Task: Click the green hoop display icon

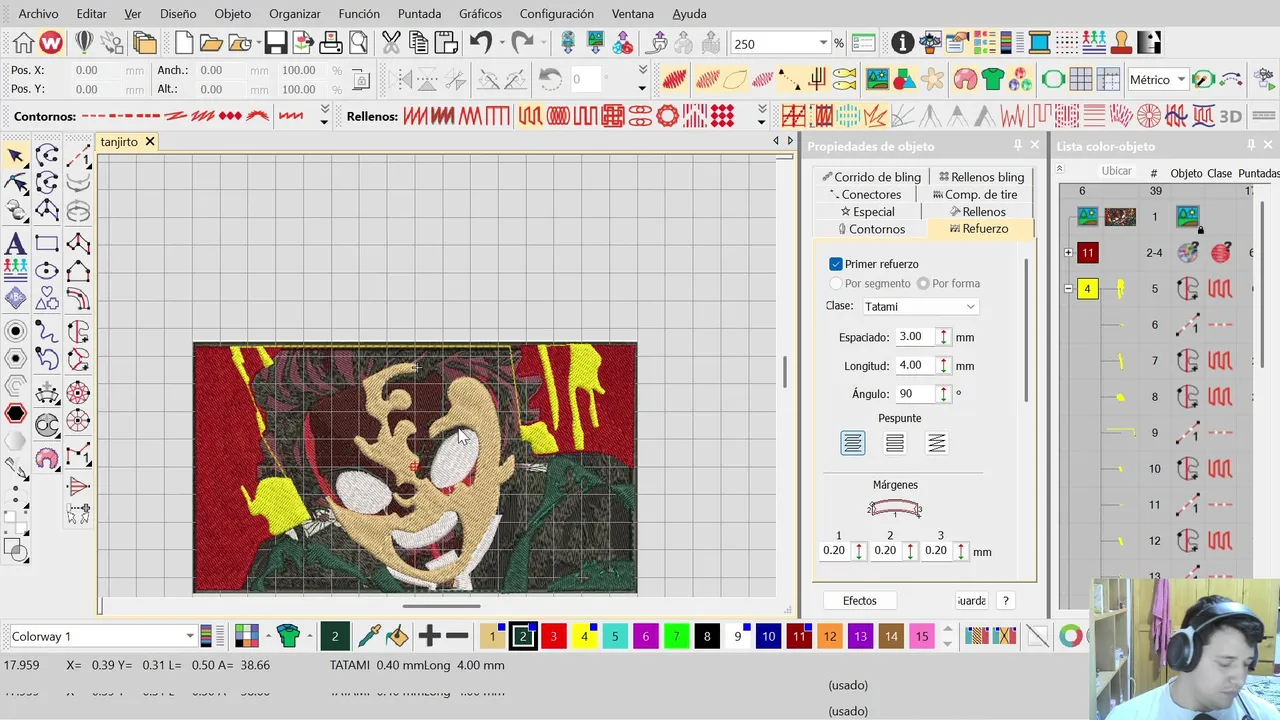Action: 1053,80
